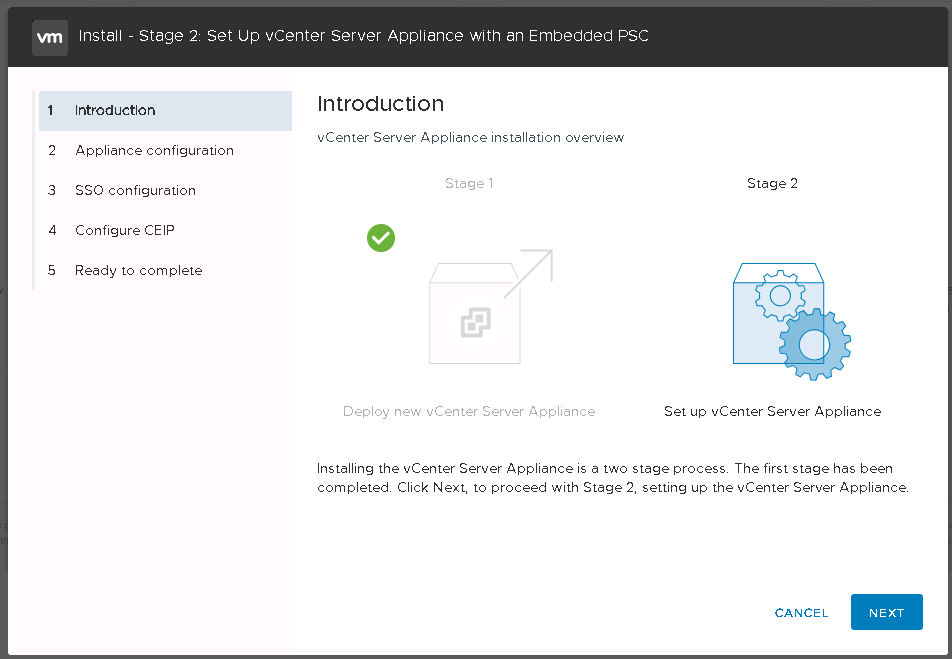The width and height of the screenshot is (952, 659).
Task: Click the Install - Stage 2 title bar text
Action: [x=363, y=37]
